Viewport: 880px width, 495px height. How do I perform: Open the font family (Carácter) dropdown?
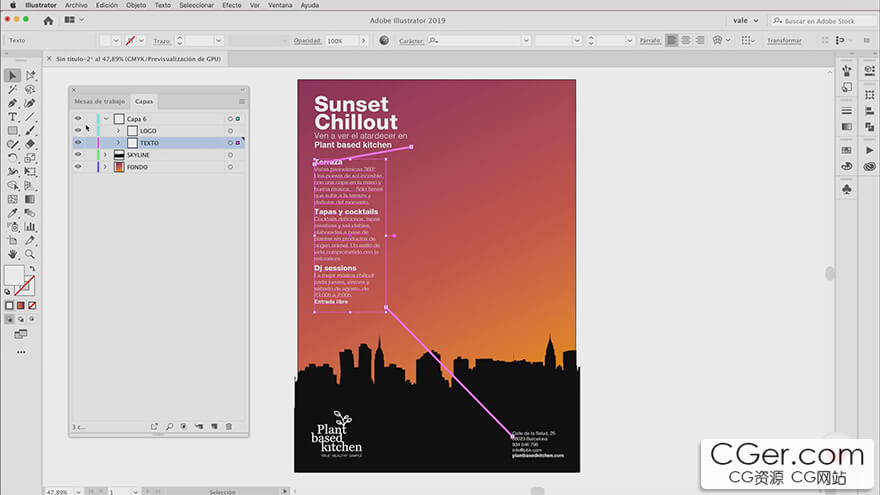(x=526, y=40)
